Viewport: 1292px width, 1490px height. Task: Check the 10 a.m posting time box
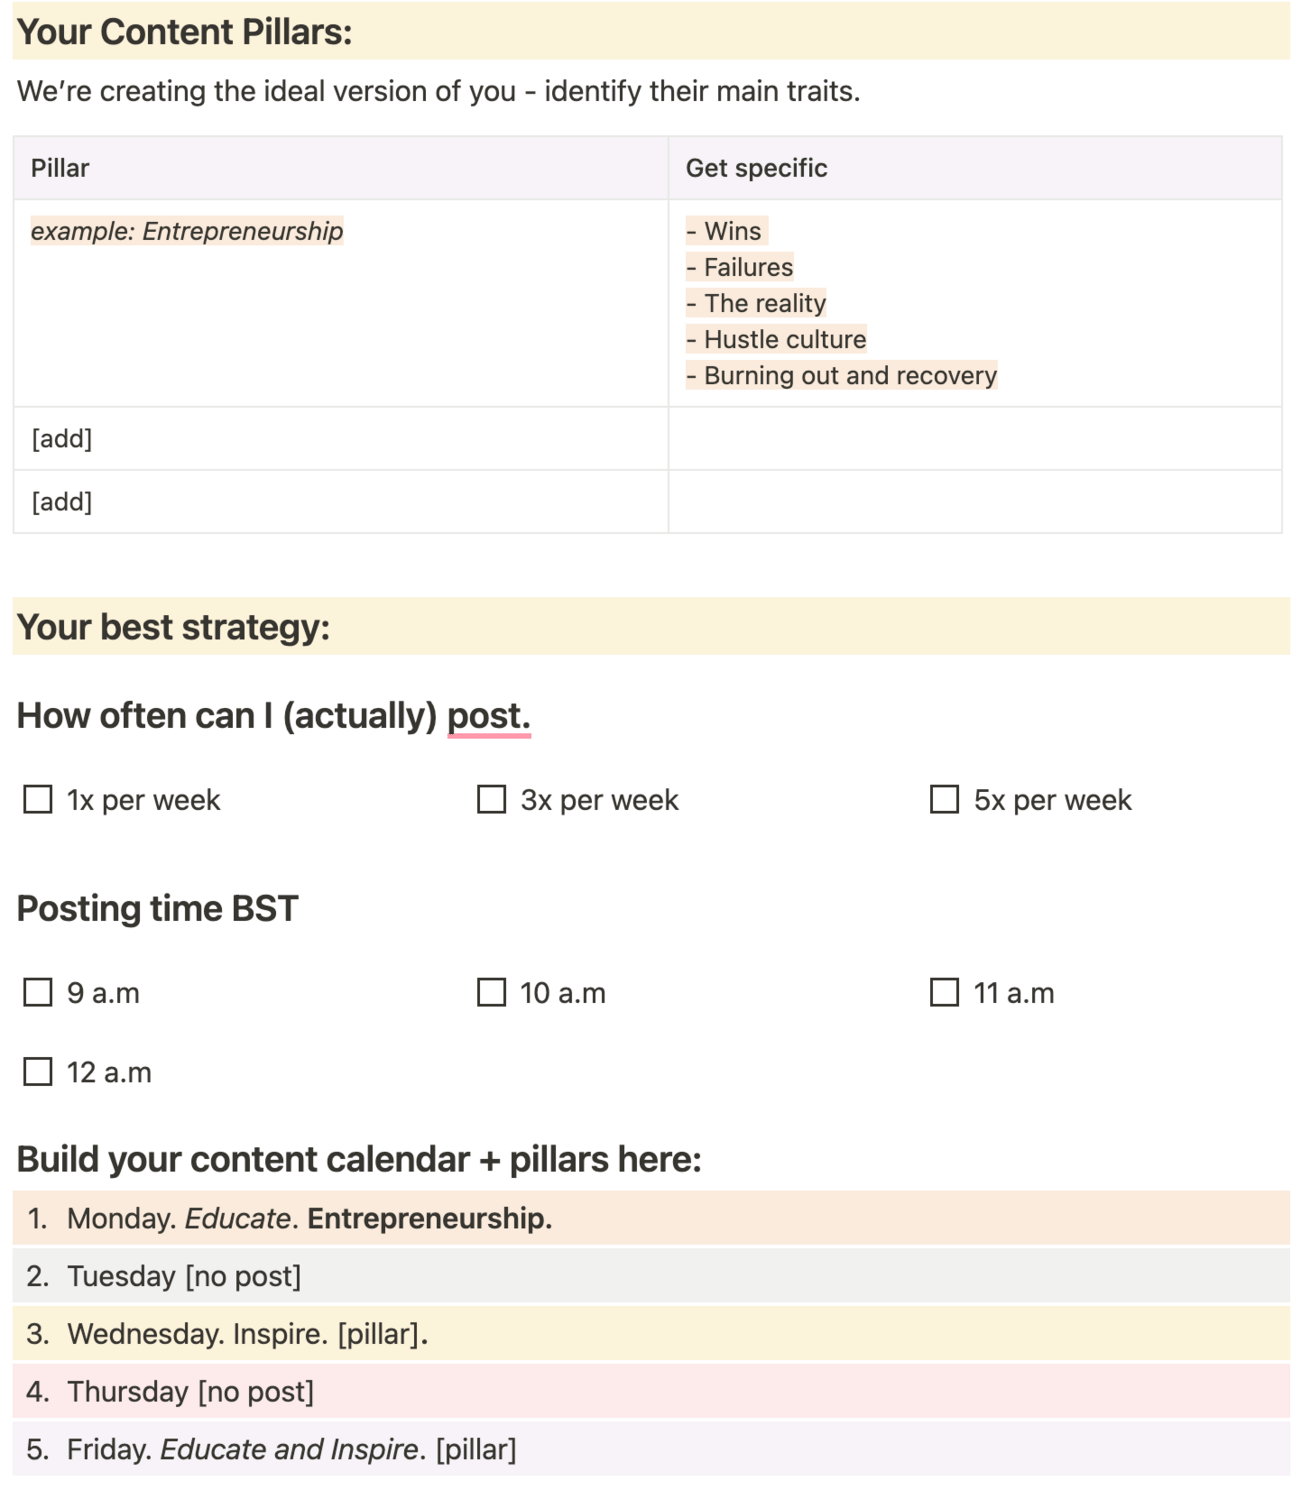tap(491, 993)
